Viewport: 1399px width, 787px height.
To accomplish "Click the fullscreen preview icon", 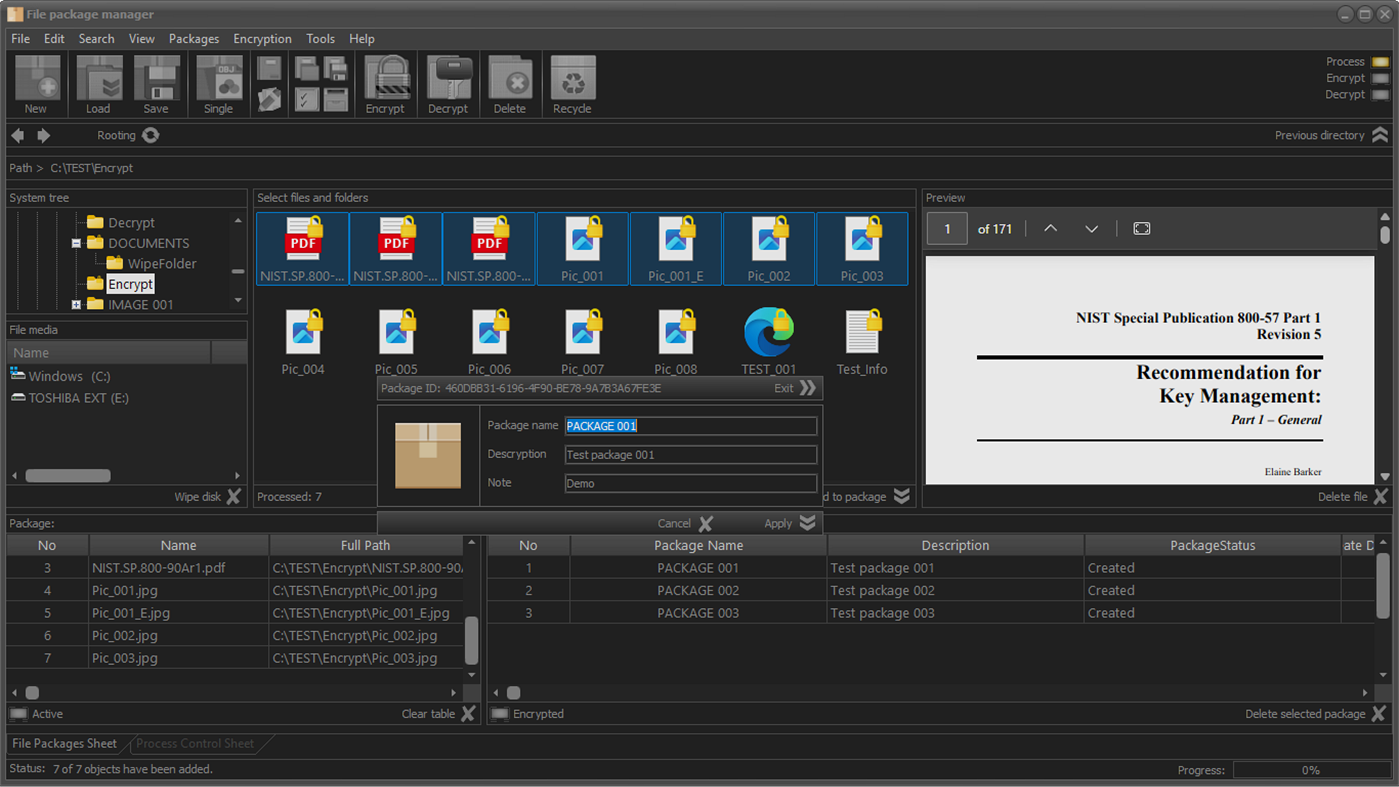I will pos(1141,228).
